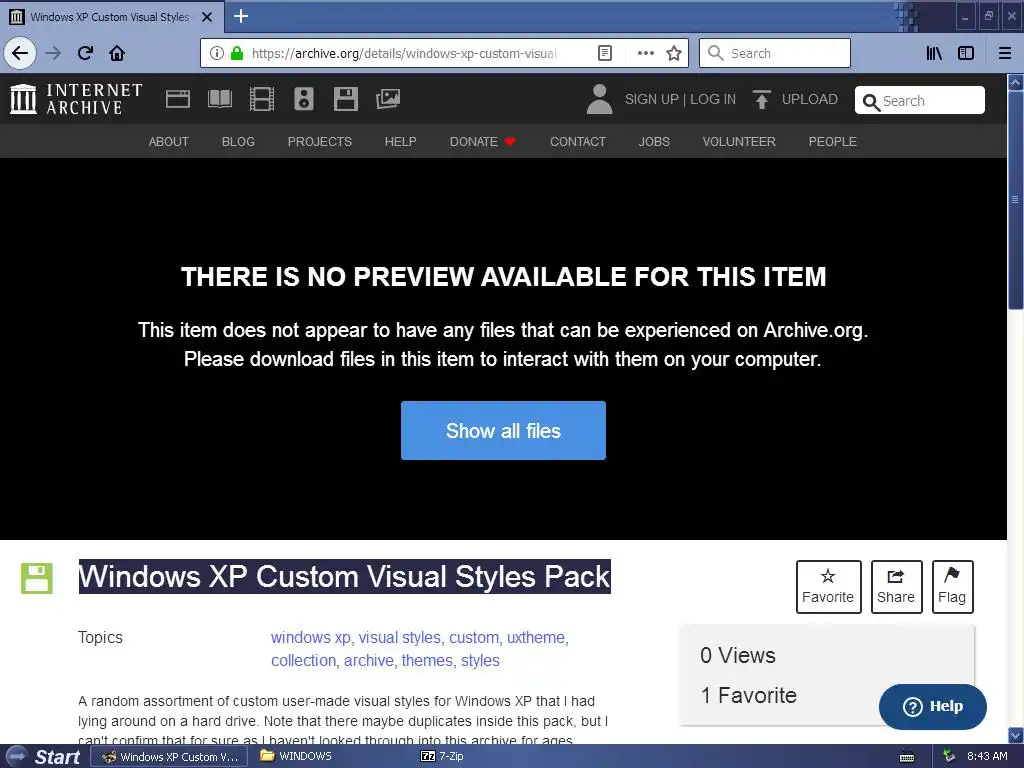Click the Show all files button
The height and width of the screenshot is (768, 1024).
click(504, 430)
